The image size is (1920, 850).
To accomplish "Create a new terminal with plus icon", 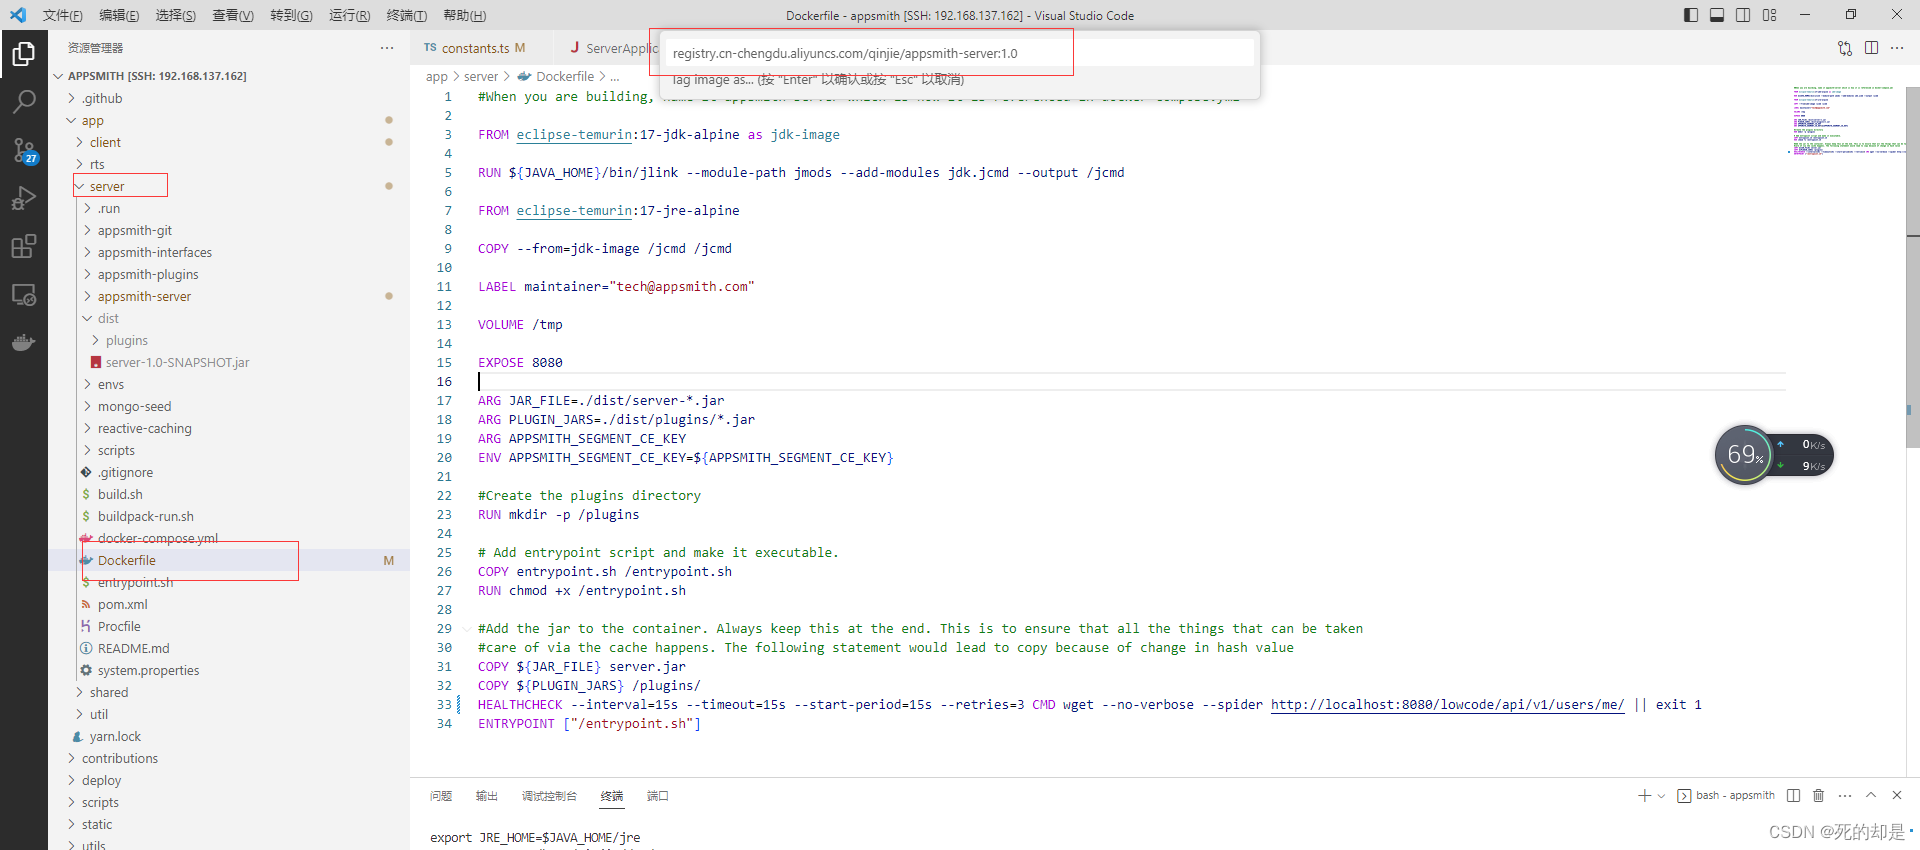I will pyautogui.click(x=1644, y=795).
